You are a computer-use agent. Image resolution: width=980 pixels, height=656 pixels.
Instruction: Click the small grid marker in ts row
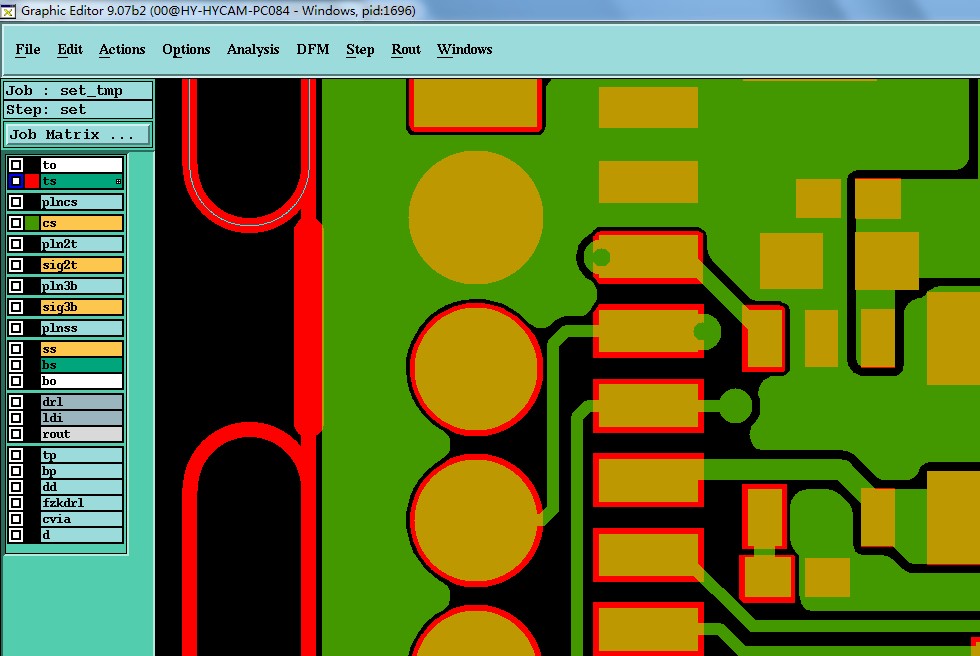click(x=118, y=182)
